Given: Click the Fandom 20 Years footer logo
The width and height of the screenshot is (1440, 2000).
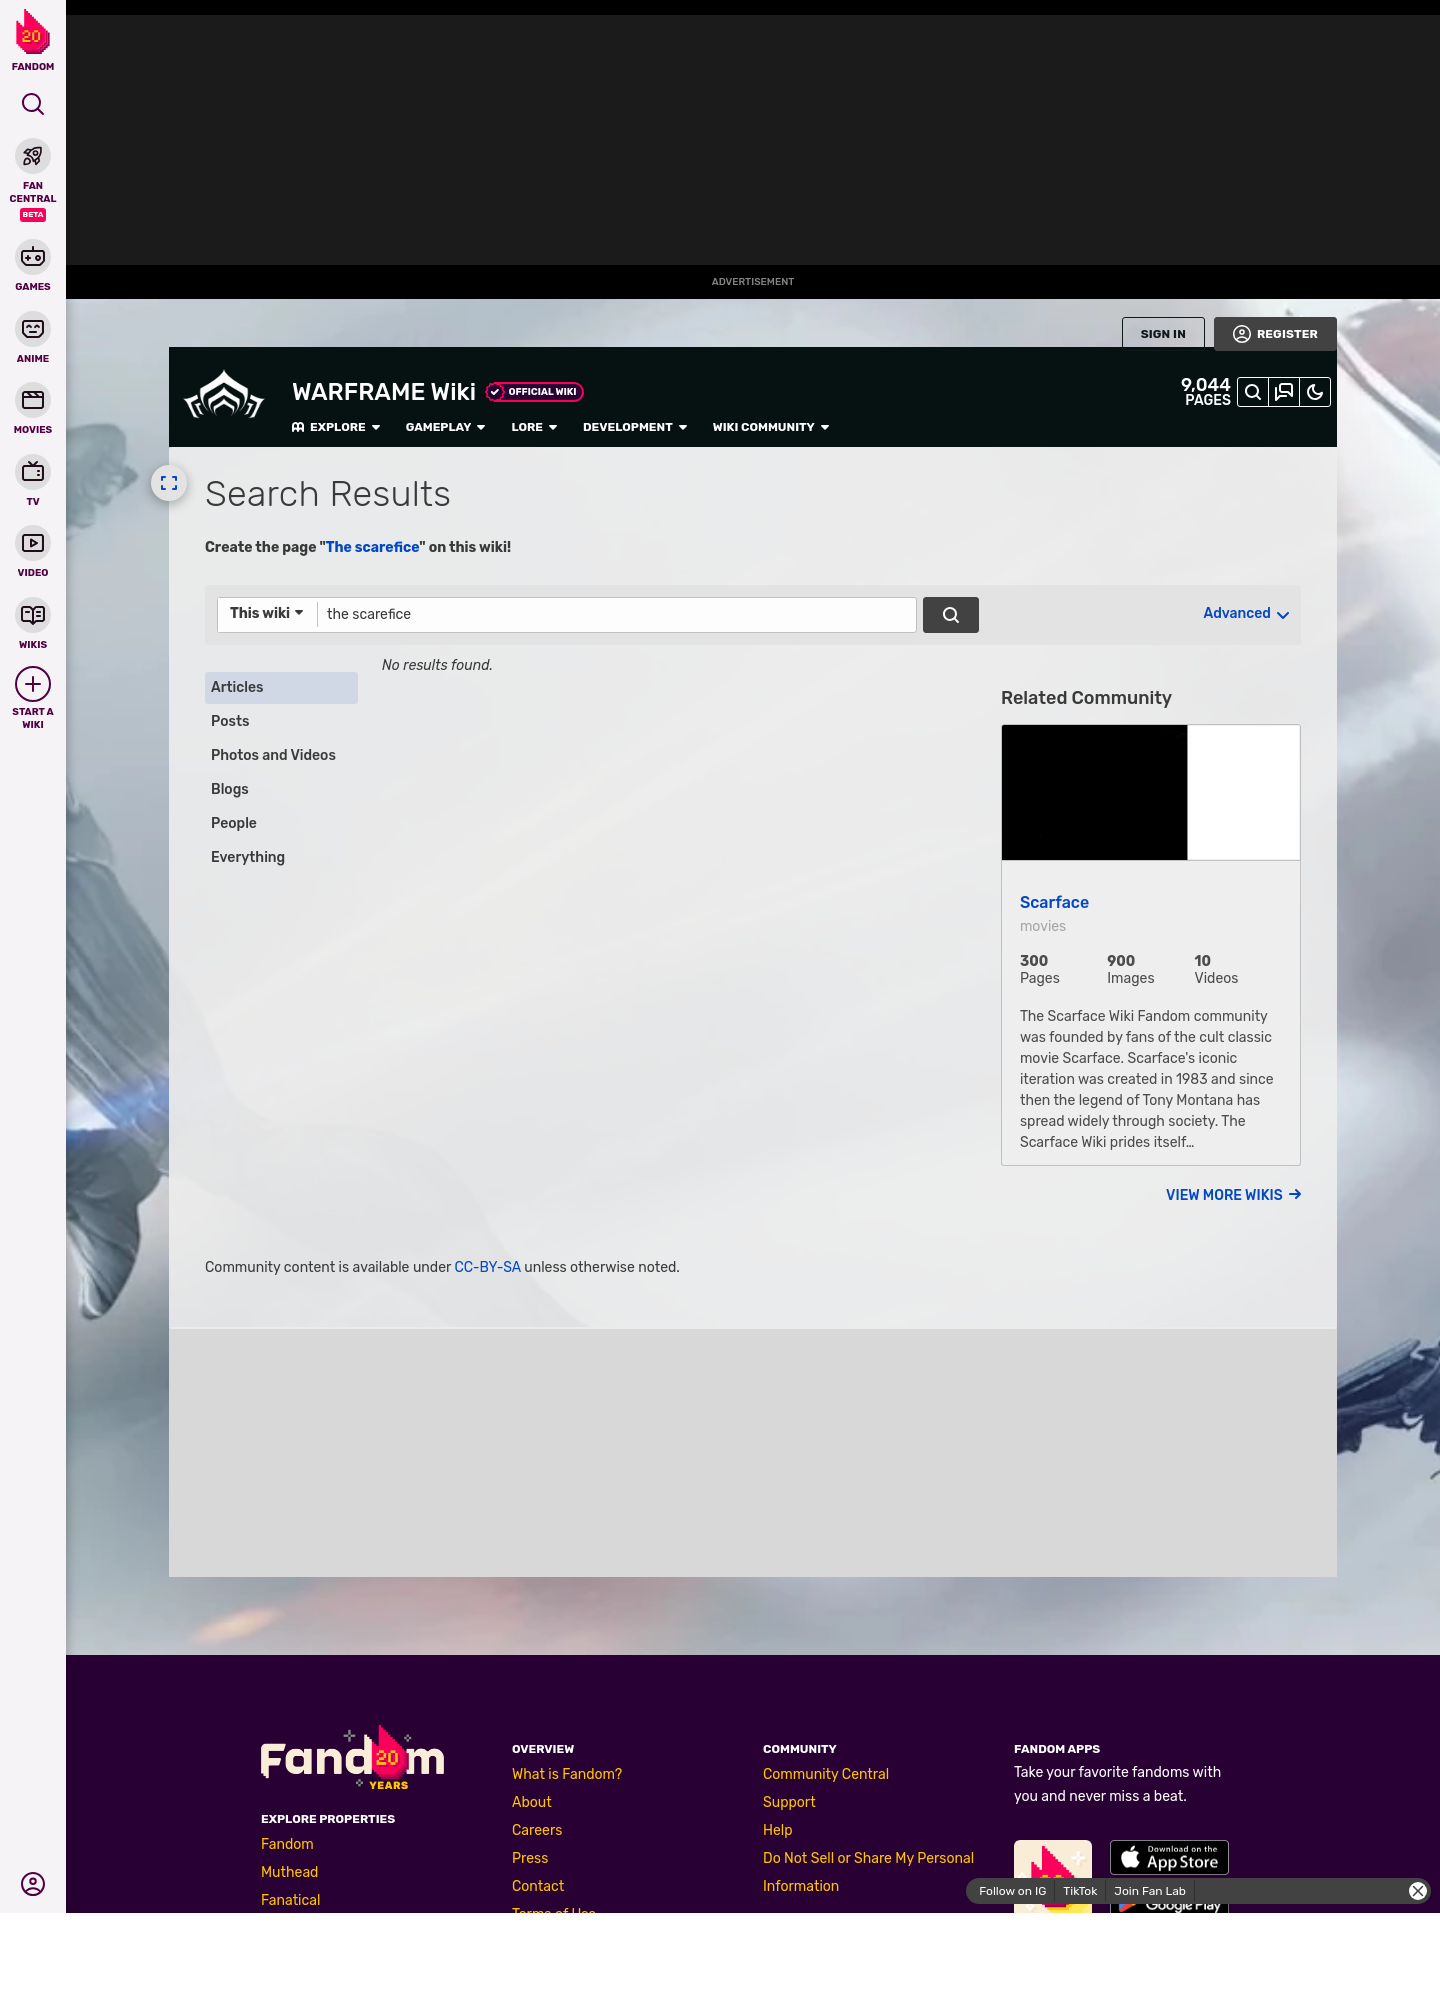Looking at the screenshot, I should point(353,1759).
